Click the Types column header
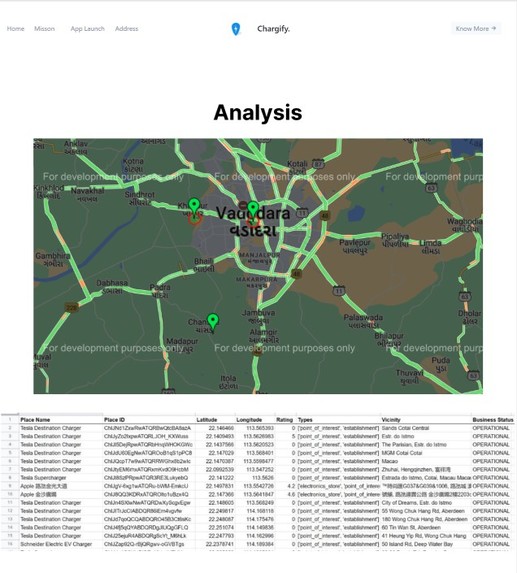Viewport: 517px width, 573px height. [x=305, y=420]
